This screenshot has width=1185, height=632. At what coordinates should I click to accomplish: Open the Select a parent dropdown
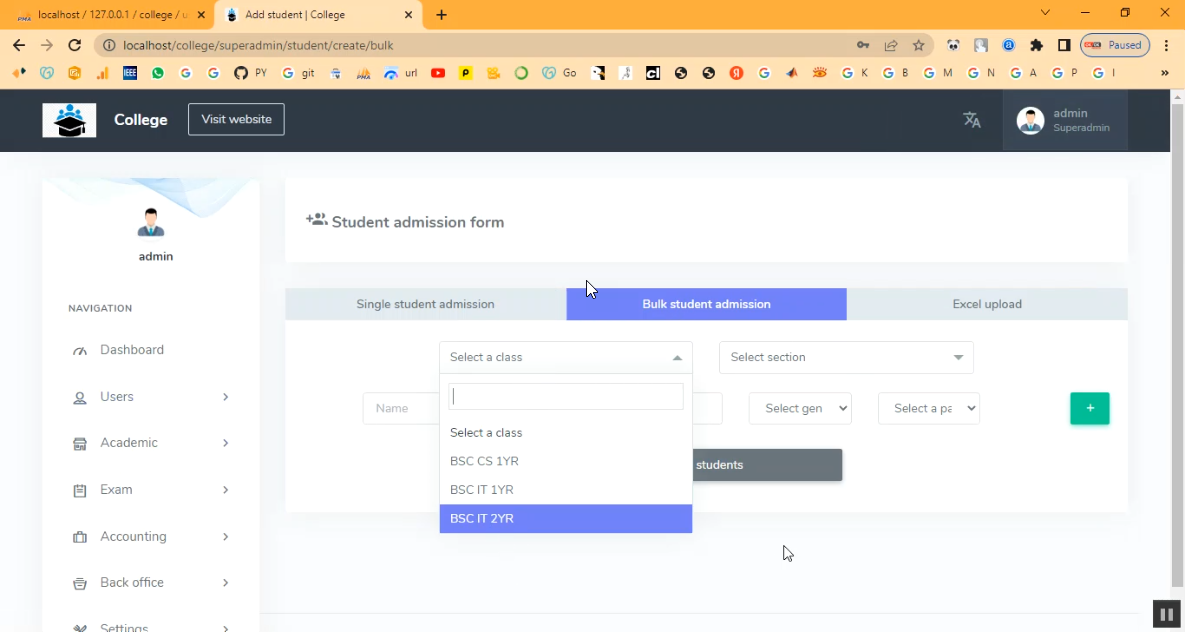pyautogui.click(x=929, y=408)
